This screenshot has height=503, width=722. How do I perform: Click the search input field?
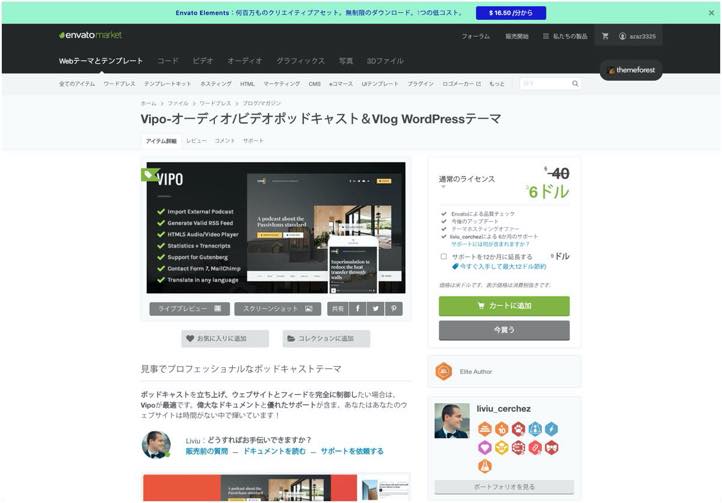tap(545, 83)
